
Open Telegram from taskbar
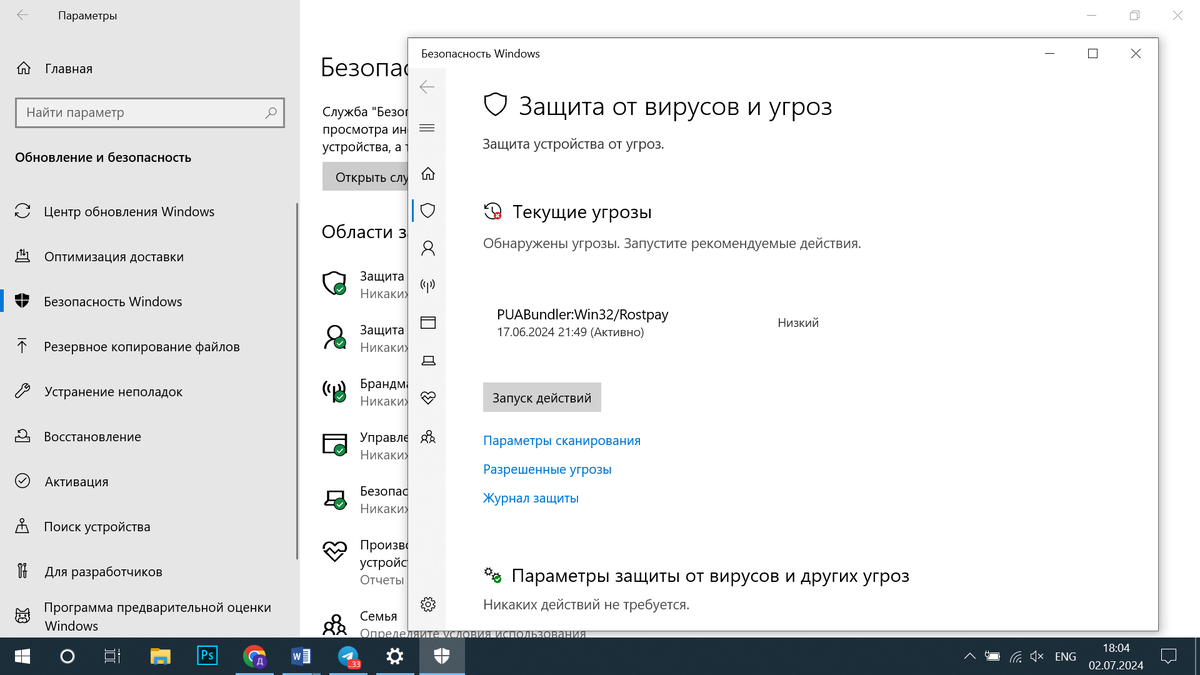[348, 656]
